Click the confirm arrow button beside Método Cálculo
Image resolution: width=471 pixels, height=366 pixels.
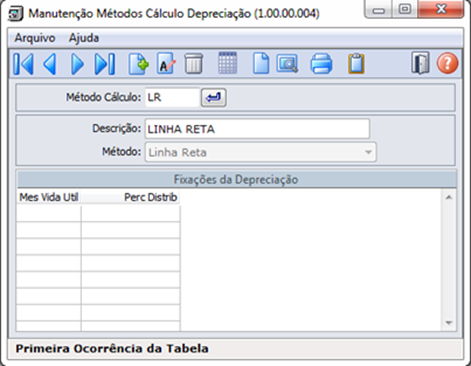pyautogui.click(x=214, y=98)
